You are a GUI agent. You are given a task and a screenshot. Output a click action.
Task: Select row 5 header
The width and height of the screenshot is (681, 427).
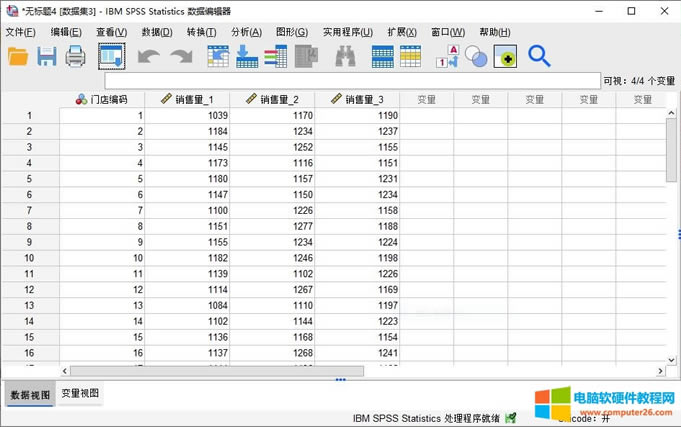[x=29, y=179]
